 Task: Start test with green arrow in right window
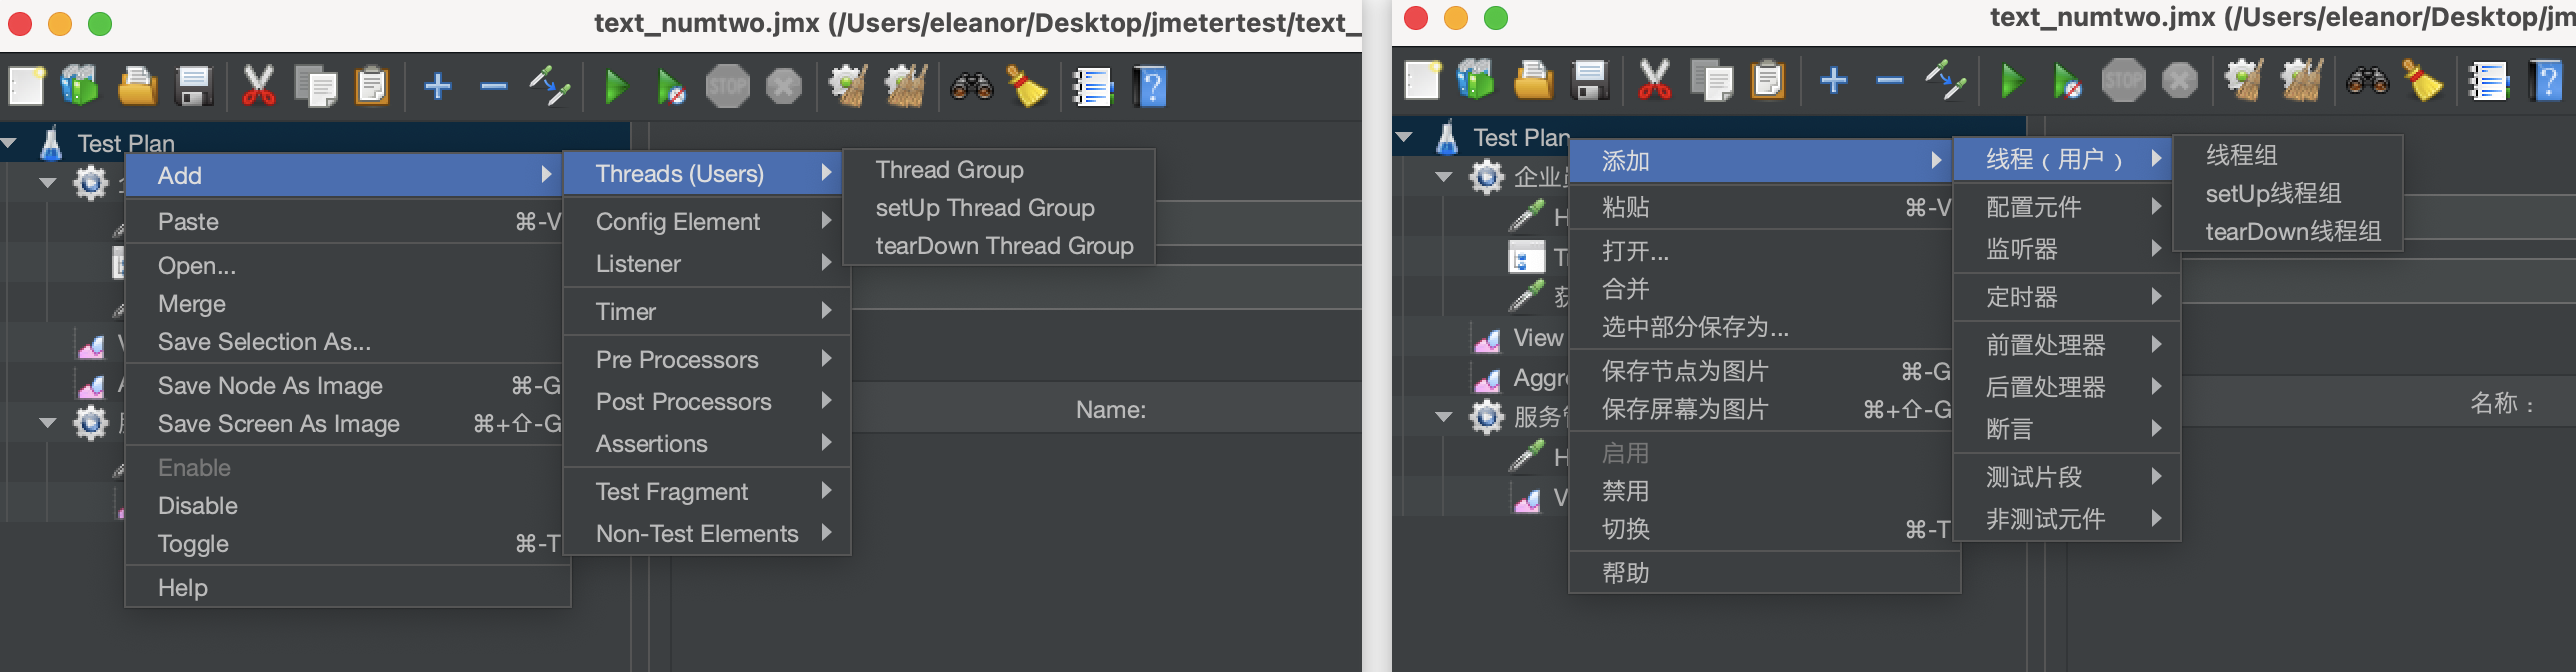2012,81
